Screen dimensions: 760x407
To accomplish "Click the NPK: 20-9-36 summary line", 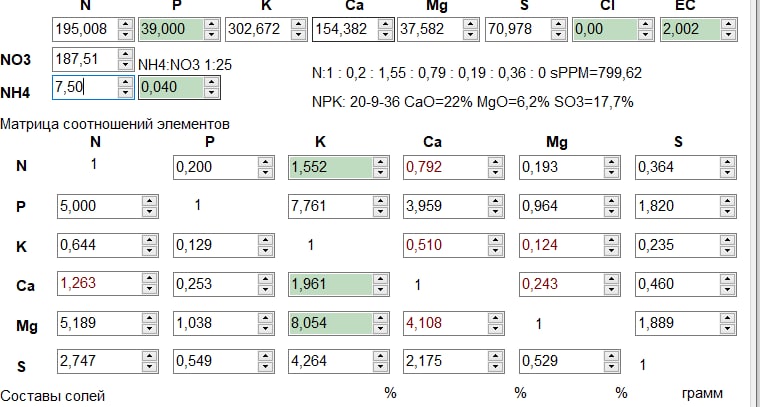I will pos(473,102).
